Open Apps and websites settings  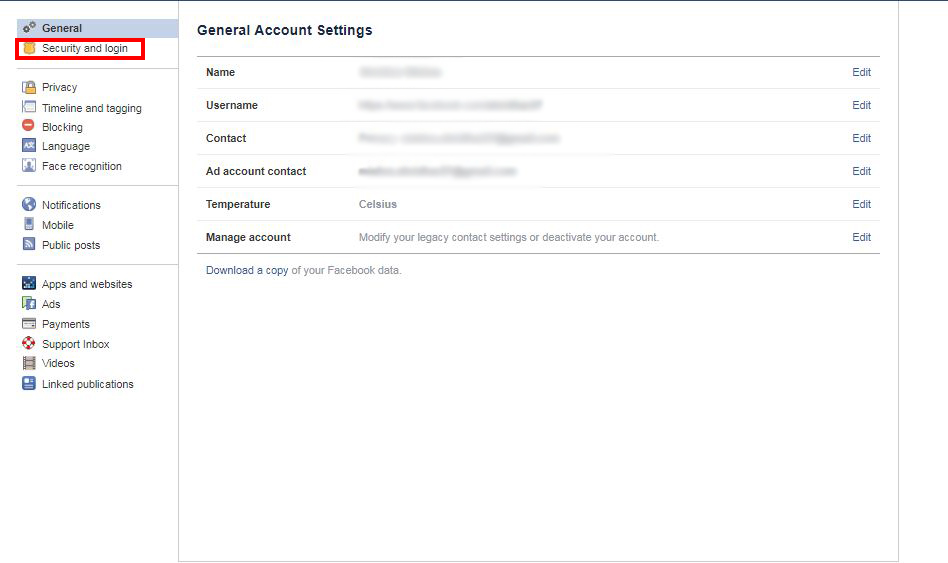click(86, 284)
